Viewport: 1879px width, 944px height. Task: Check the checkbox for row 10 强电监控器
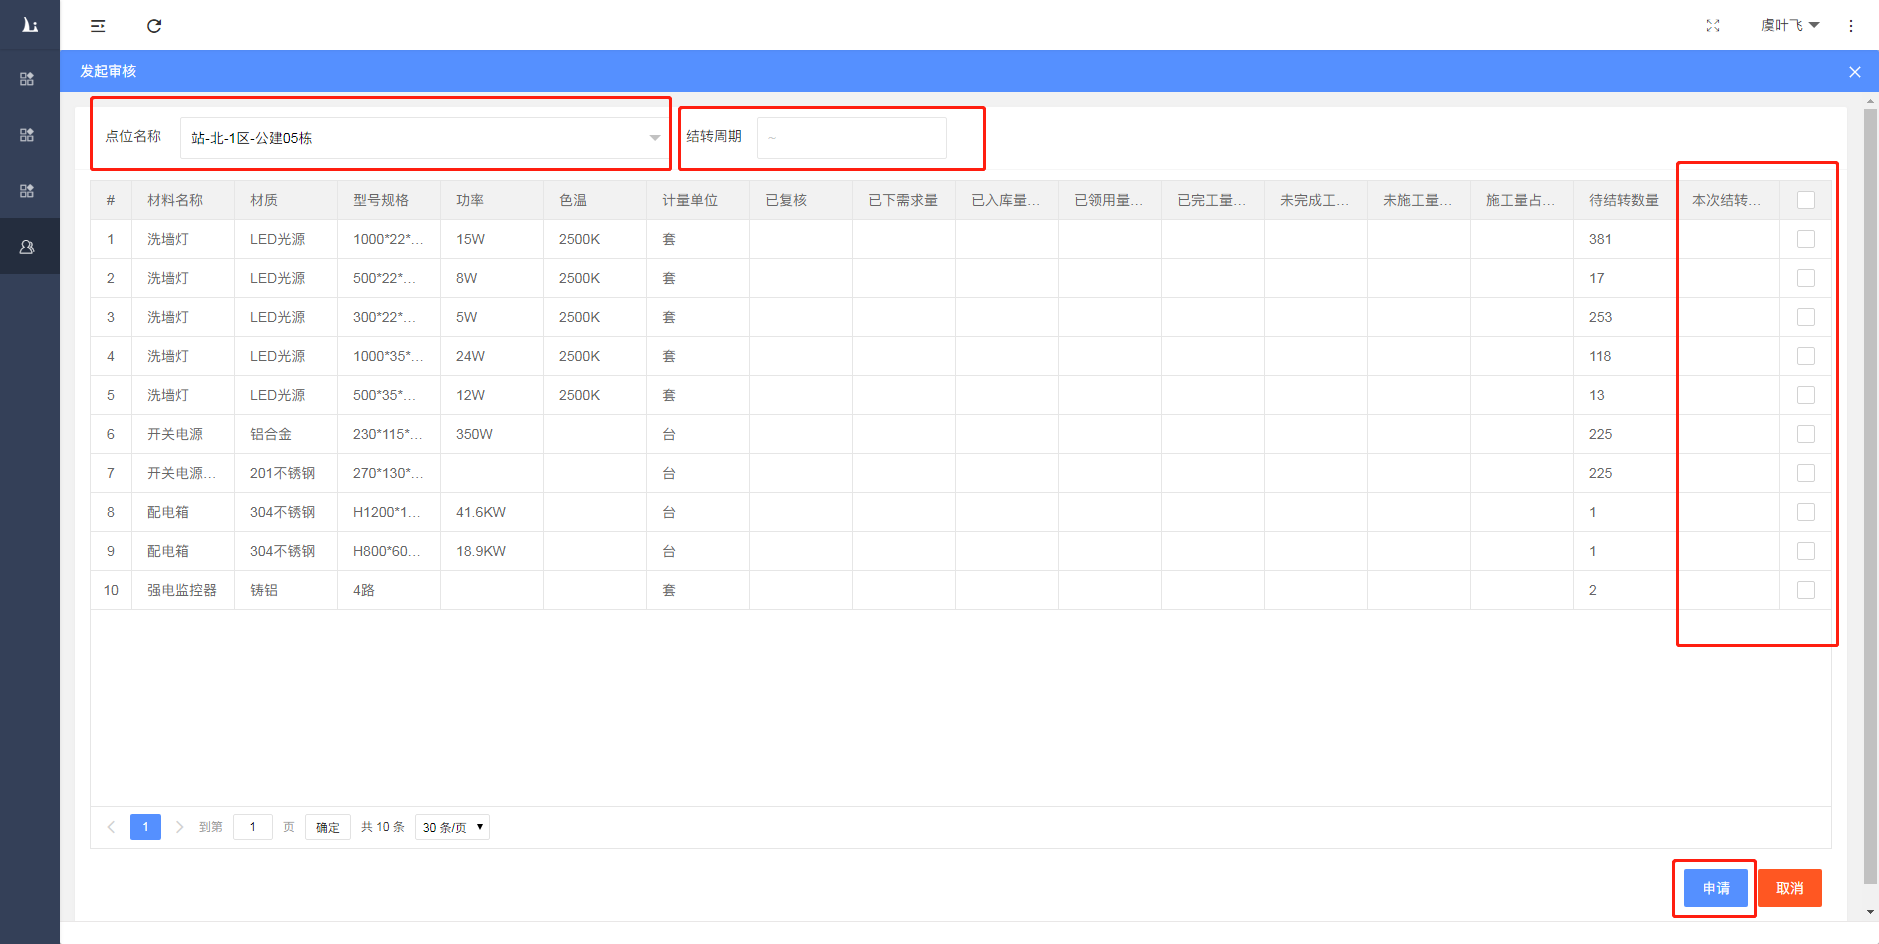(1806, 590)
